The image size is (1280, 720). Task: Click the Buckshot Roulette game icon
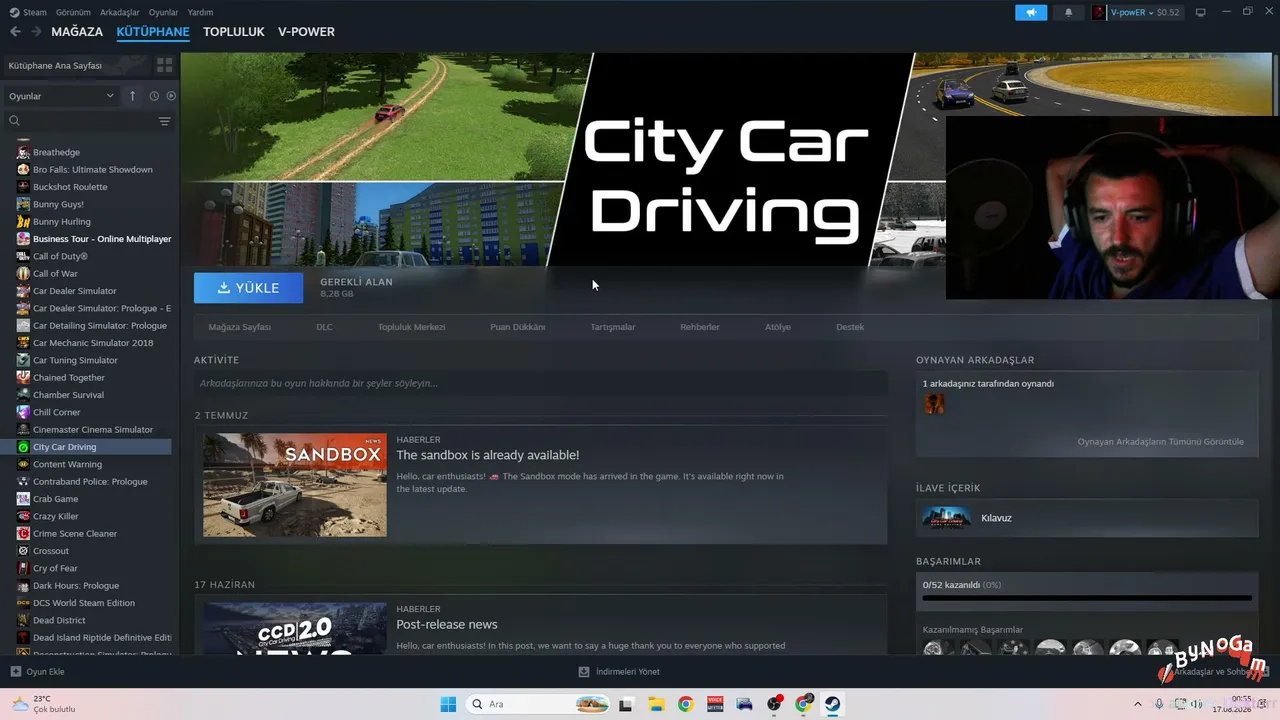23,187
